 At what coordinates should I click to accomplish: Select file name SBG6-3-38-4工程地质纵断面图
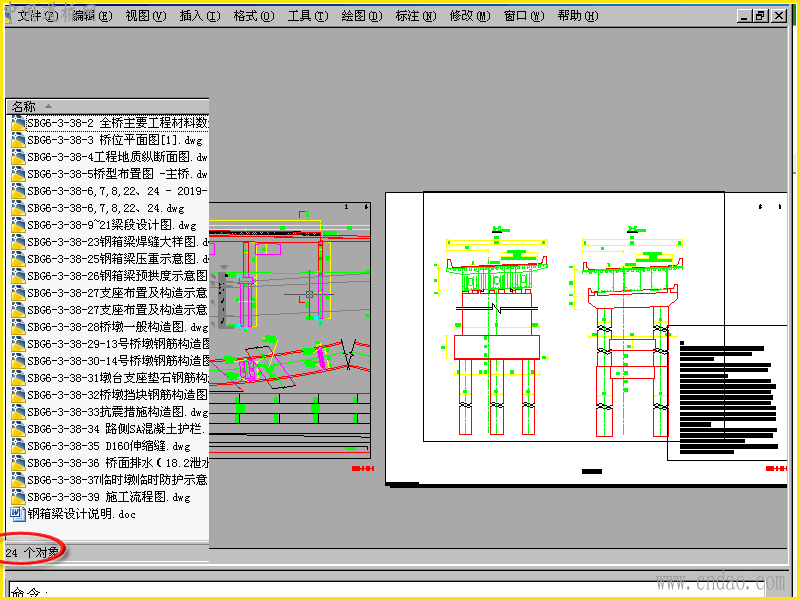tap(118, 157)
